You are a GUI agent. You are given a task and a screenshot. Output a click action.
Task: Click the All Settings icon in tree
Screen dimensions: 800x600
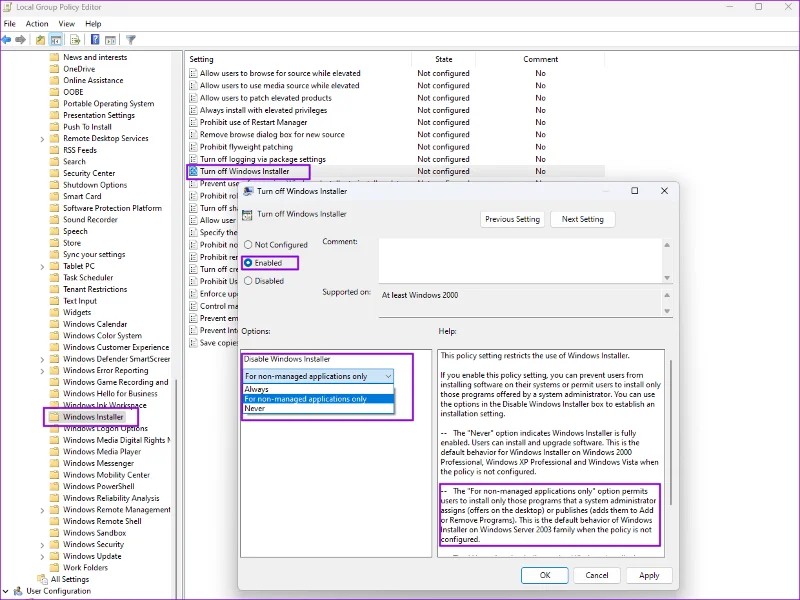[x=42, y=579]
